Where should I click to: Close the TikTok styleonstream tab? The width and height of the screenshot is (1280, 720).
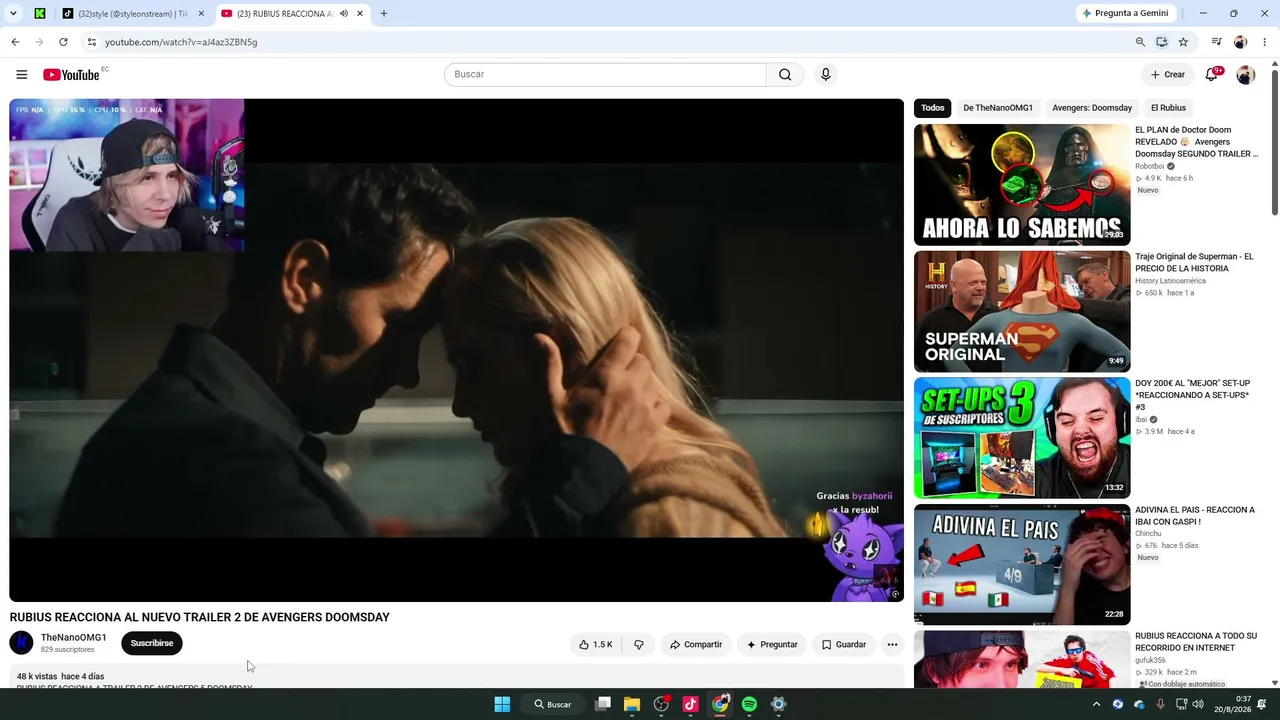coord(201,14)
